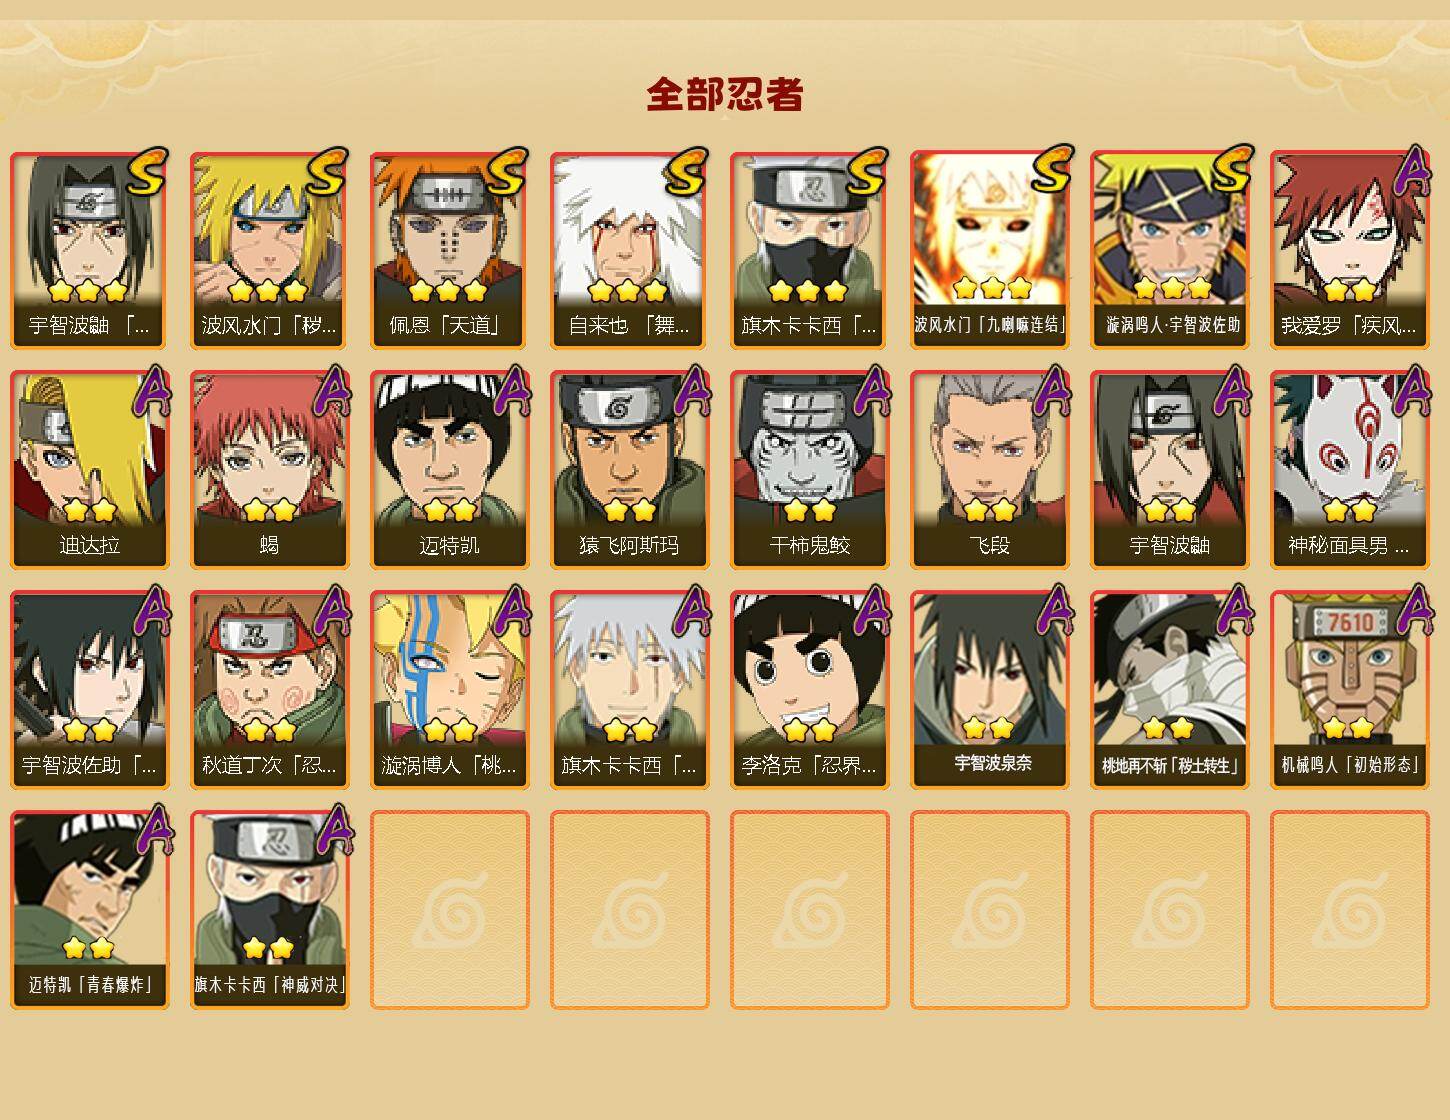Select the 波风水门「九喇嘛连结」card
The image size is (1450, 1120).
989,250
